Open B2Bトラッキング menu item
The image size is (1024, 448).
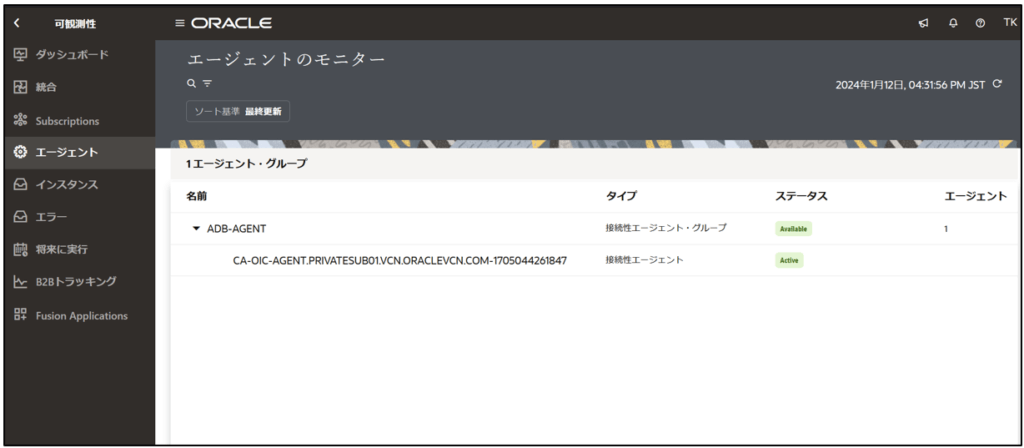[x=78, y=281]
